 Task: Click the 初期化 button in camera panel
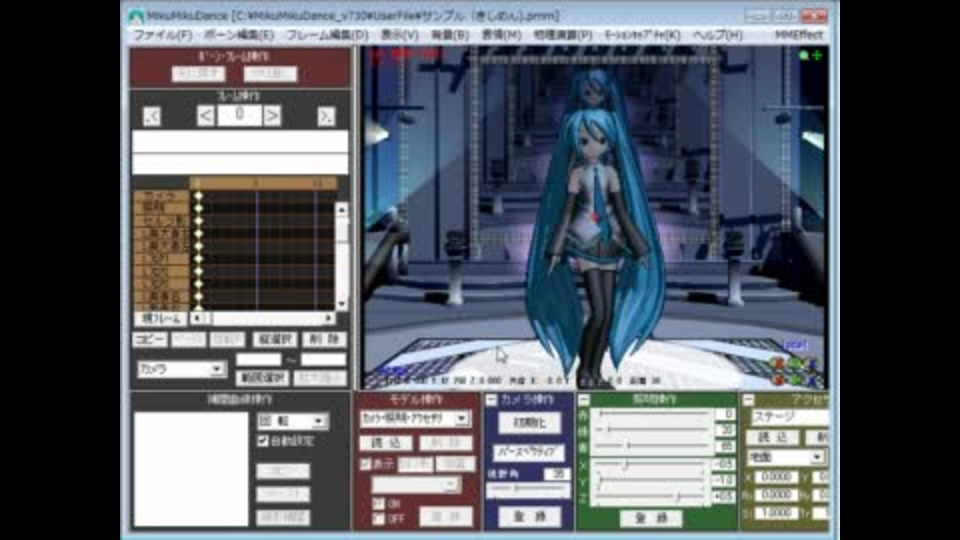pyautogui.click(x=530, y=422)
